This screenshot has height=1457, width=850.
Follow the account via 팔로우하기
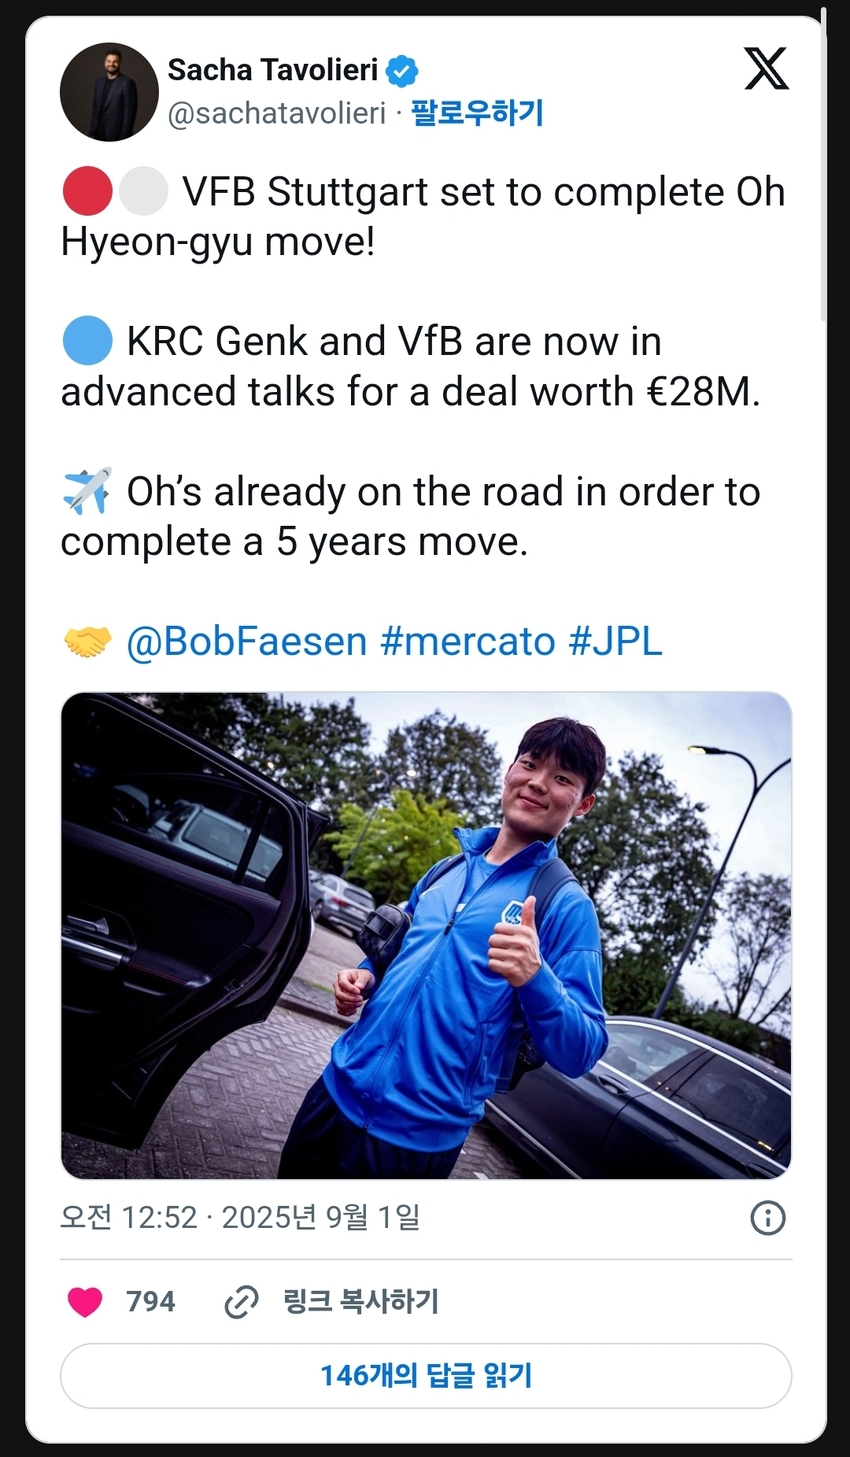[x=477, y=112]
